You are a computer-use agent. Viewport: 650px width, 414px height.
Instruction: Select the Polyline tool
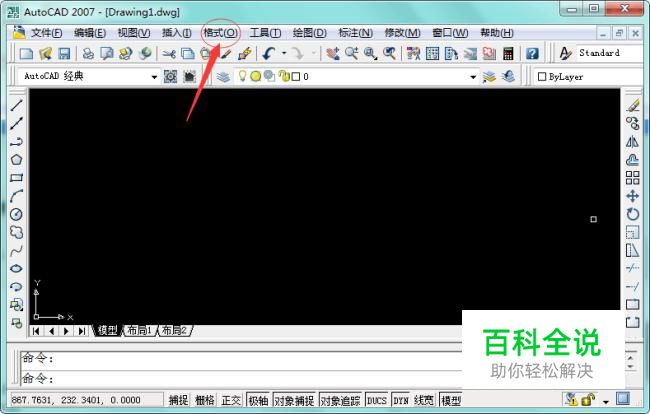tap(16, 141)
